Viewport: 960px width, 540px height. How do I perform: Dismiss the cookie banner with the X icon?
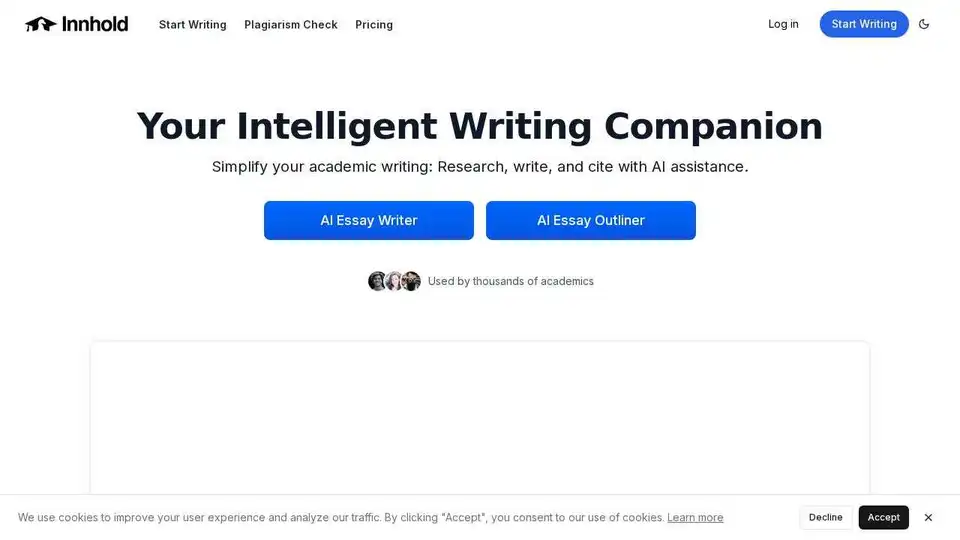(x=928, y=517)
